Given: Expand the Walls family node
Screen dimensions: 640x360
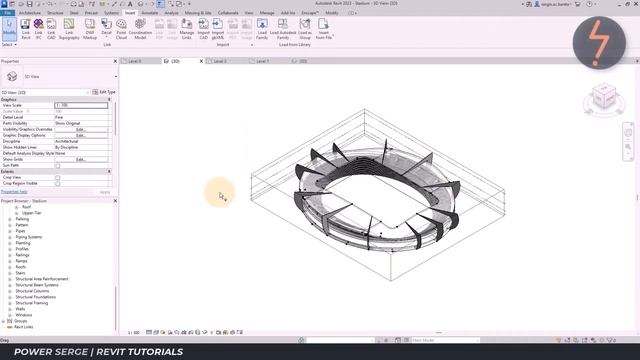Looking at the screenshot, I should pyautogui.click(x=10, y=309).
